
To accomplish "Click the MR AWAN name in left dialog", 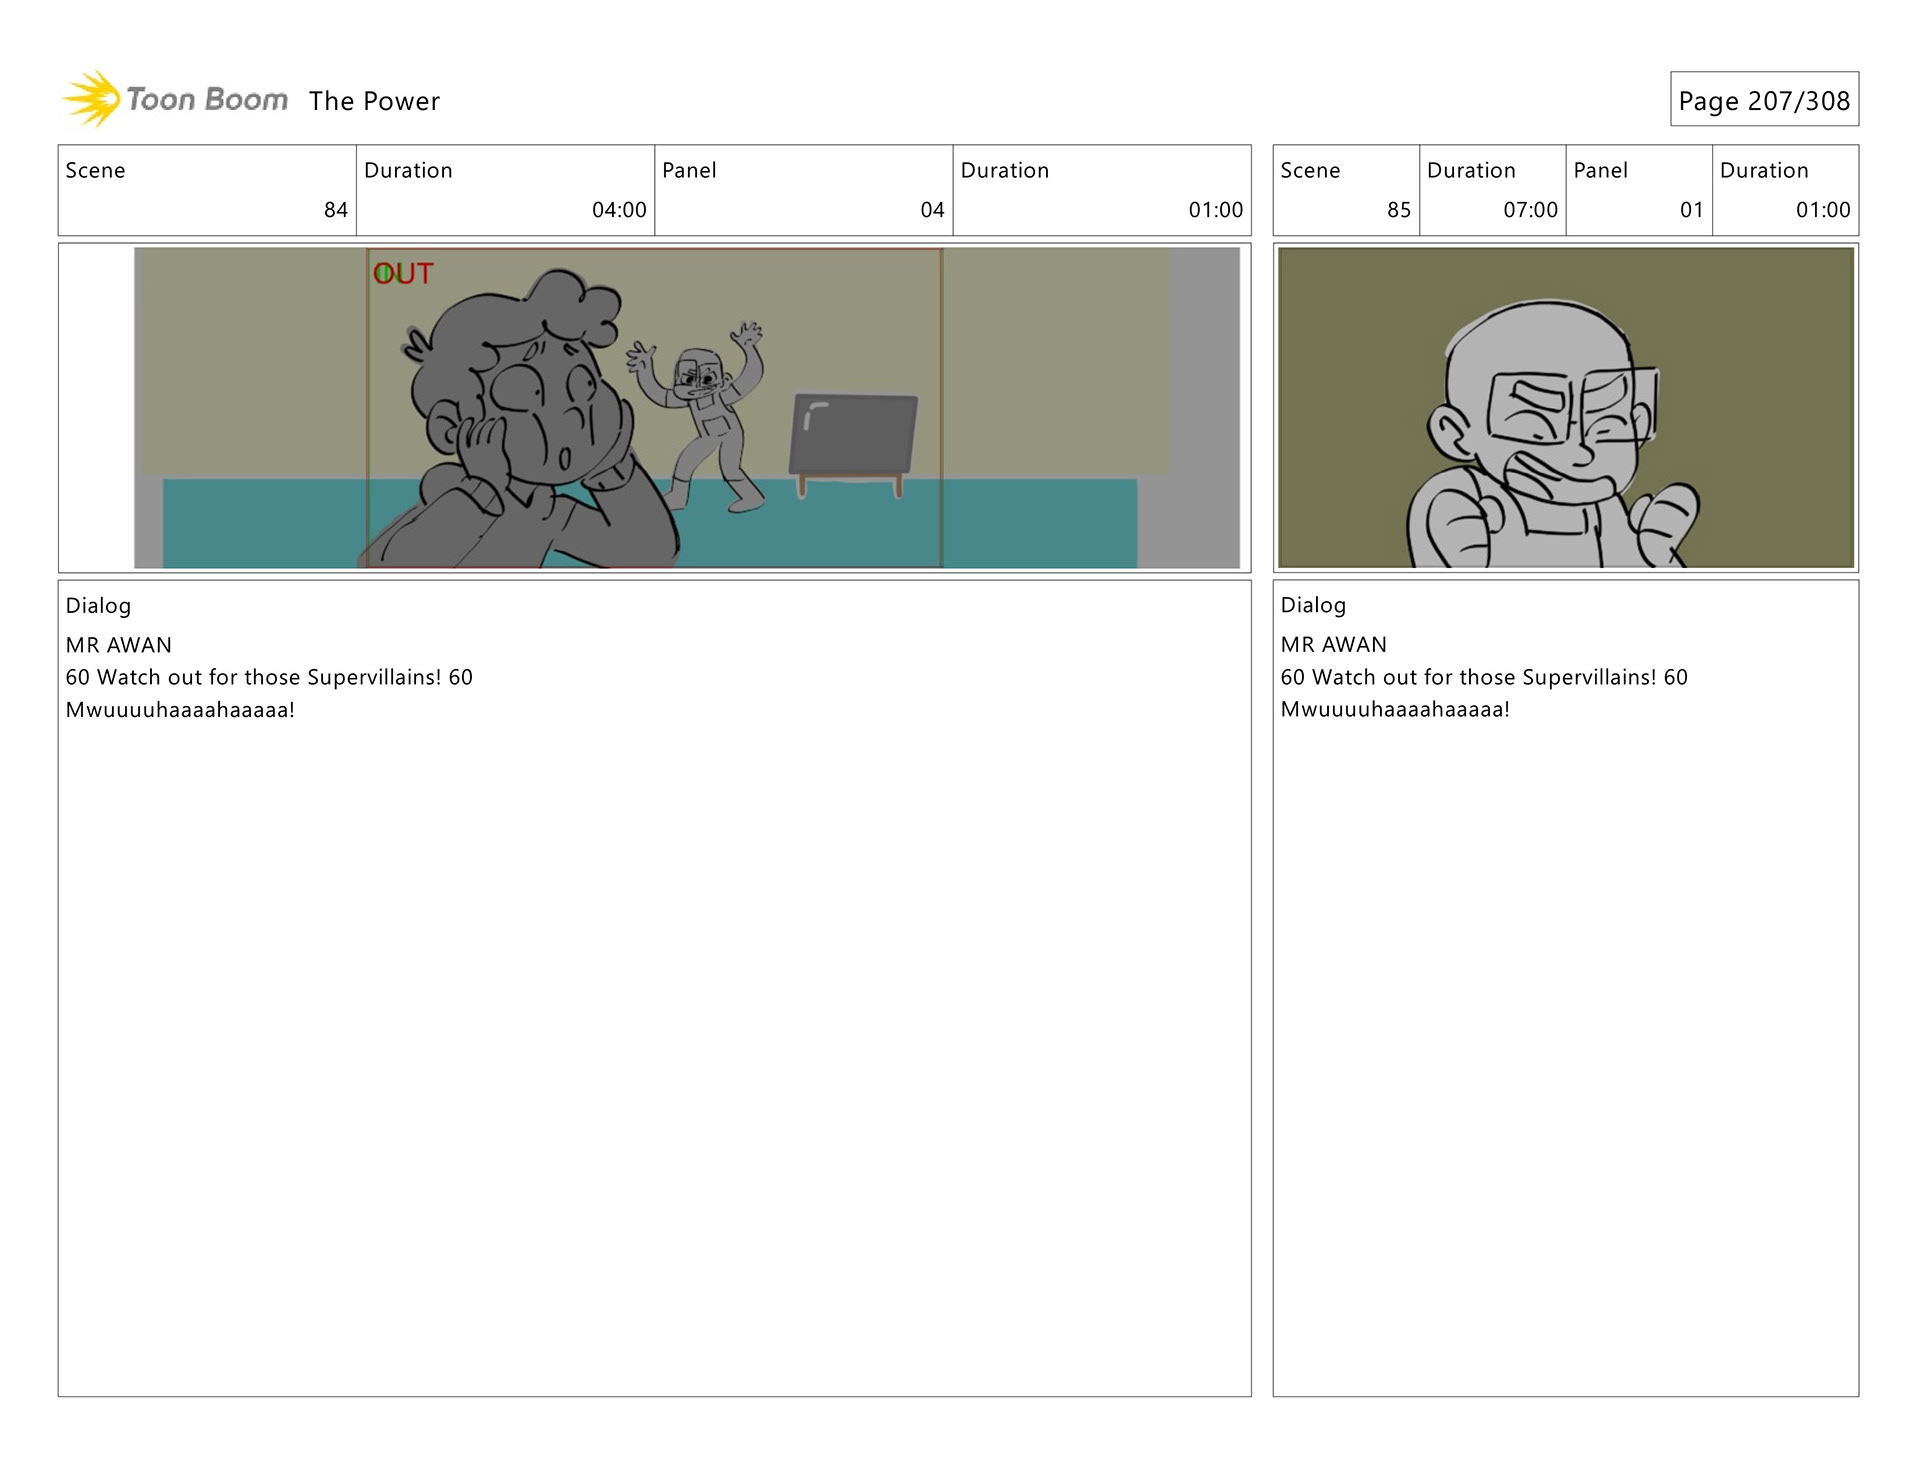I will pos(119,645).
